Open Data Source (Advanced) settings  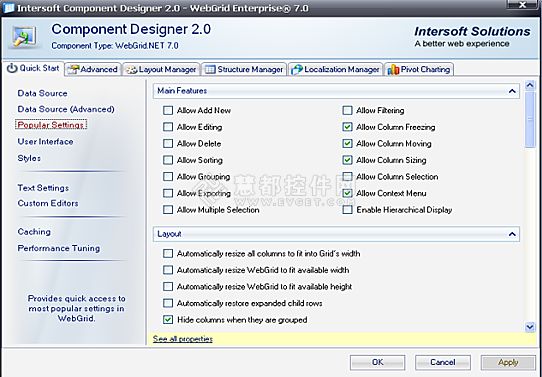click(66, 109)
